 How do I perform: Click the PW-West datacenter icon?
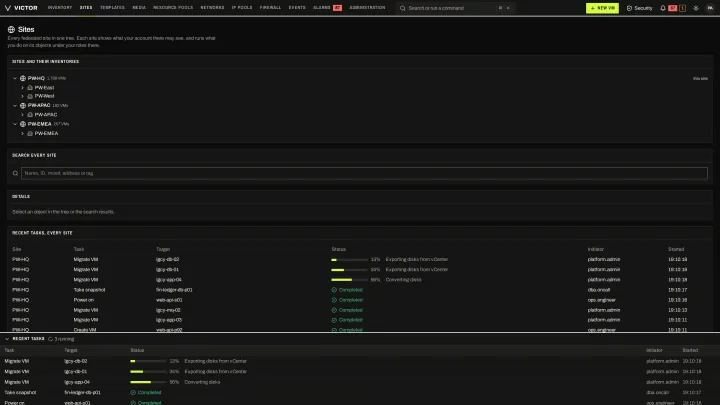[x=30, y=96]
